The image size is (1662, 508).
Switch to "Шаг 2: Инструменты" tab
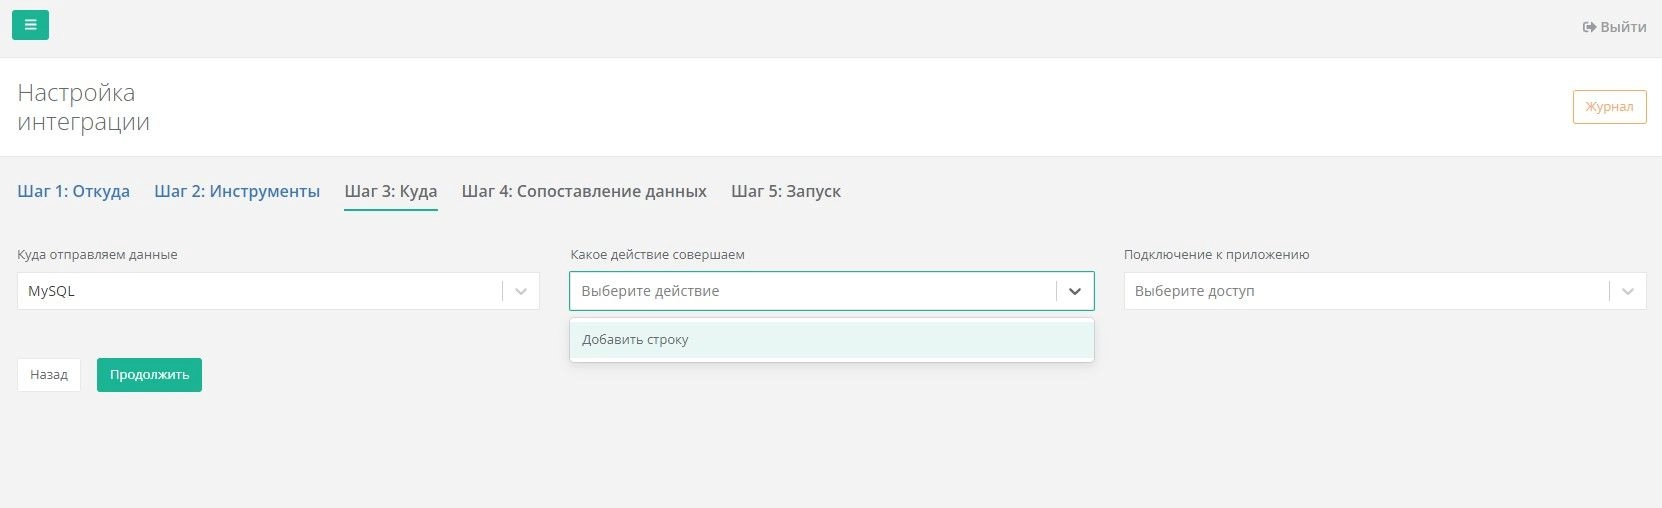pyautogui.click(x=237, y=191)
